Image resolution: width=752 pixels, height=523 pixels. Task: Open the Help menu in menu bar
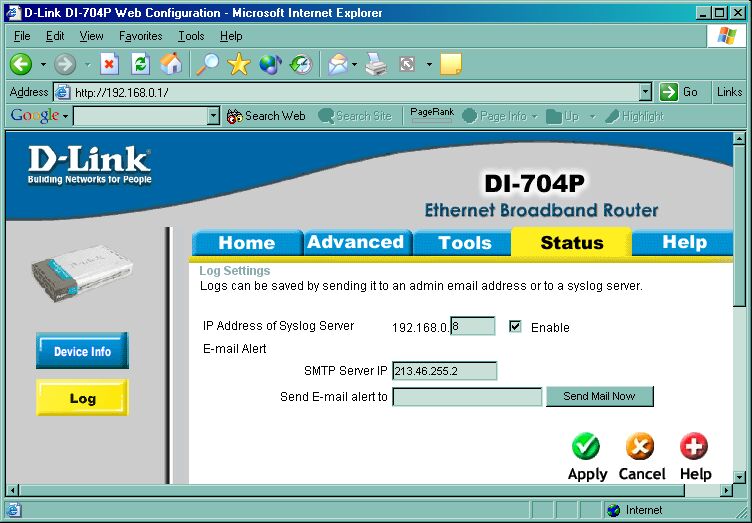(231, 36)
